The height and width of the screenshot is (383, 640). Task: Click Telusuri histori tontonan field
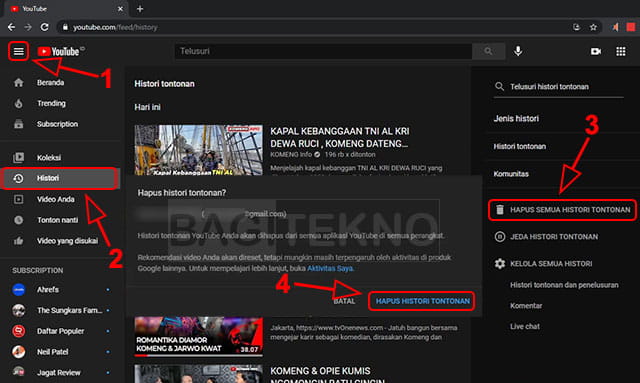[559, 87]
